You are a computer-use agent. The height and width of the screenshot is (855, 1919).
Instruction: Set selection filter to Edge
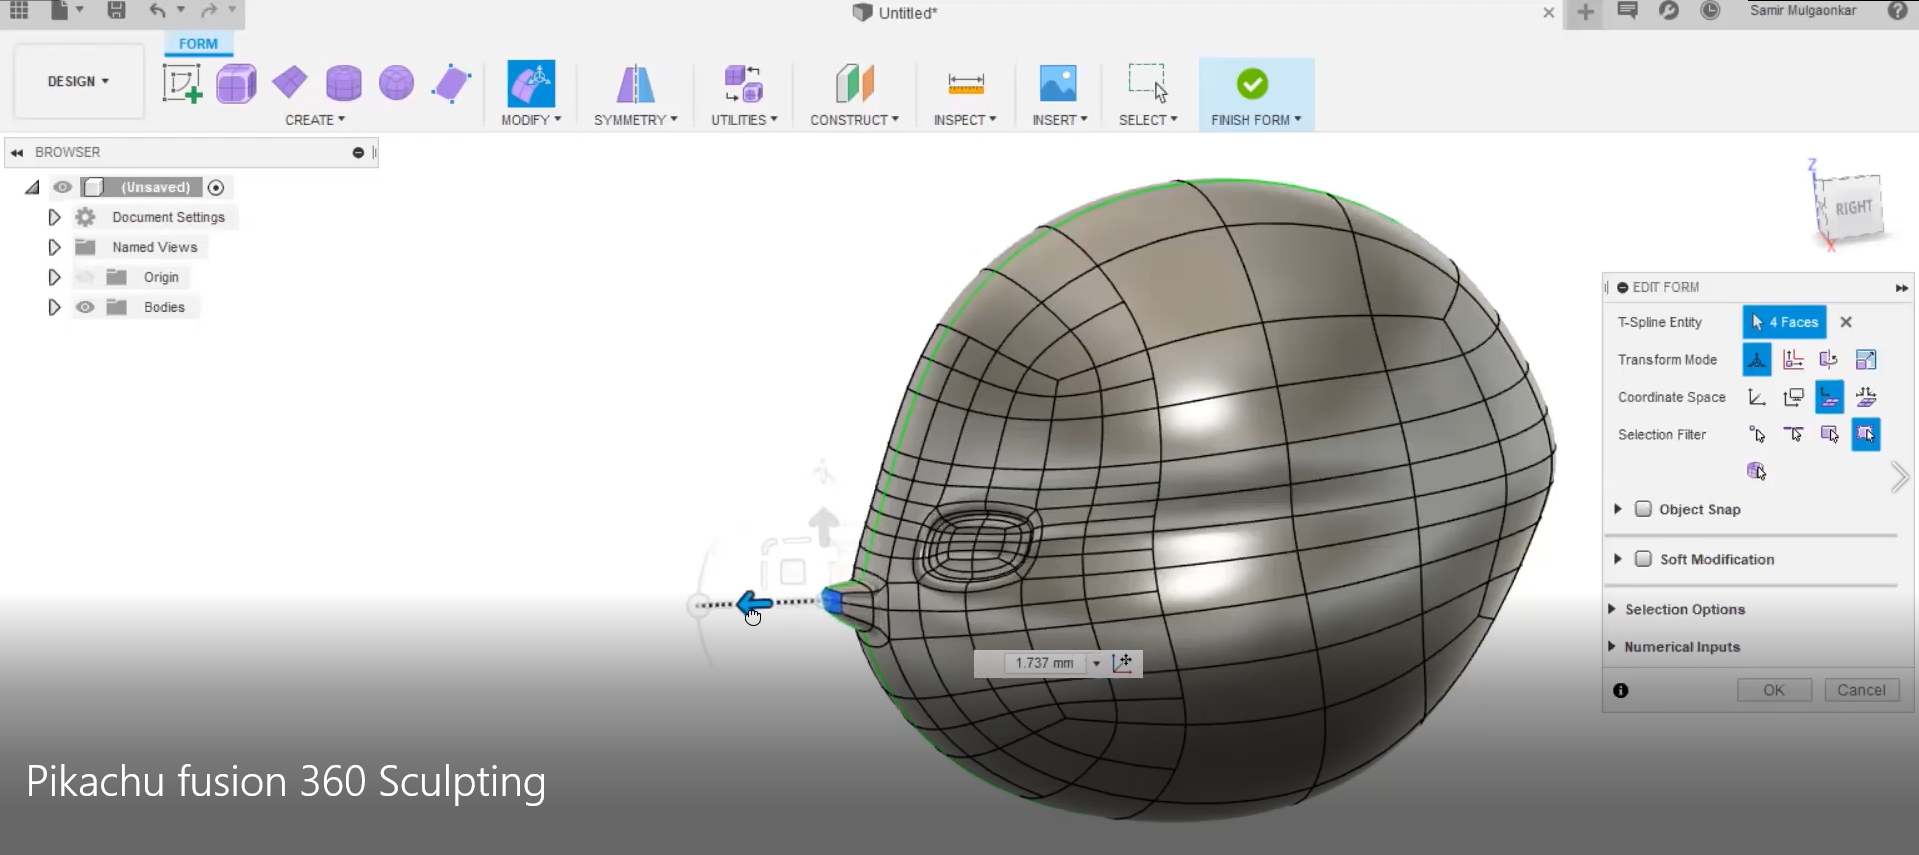1793,434
